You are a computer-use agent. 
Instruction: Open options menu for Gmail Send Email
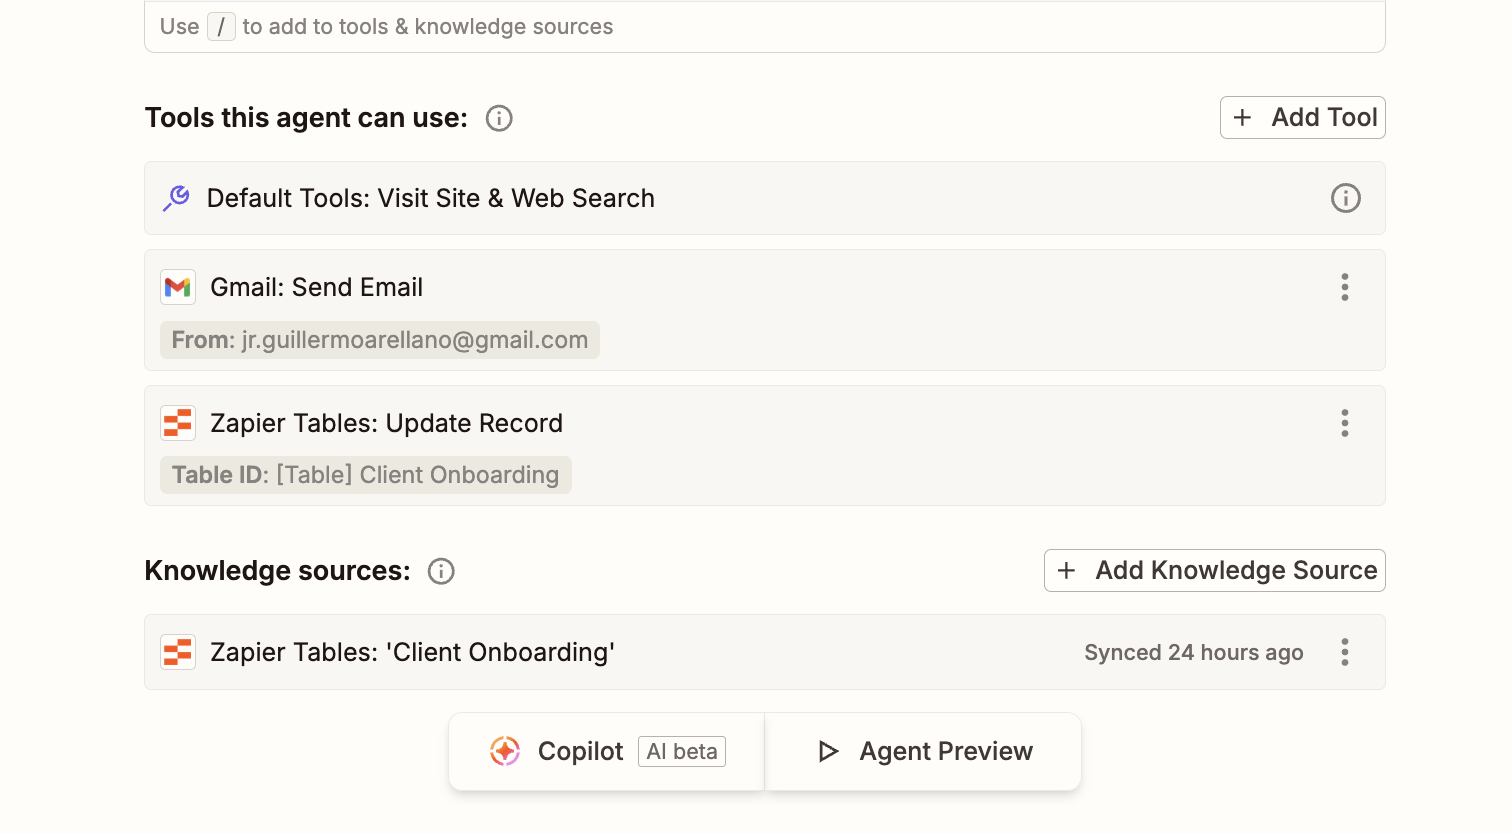pos(1345,287)
